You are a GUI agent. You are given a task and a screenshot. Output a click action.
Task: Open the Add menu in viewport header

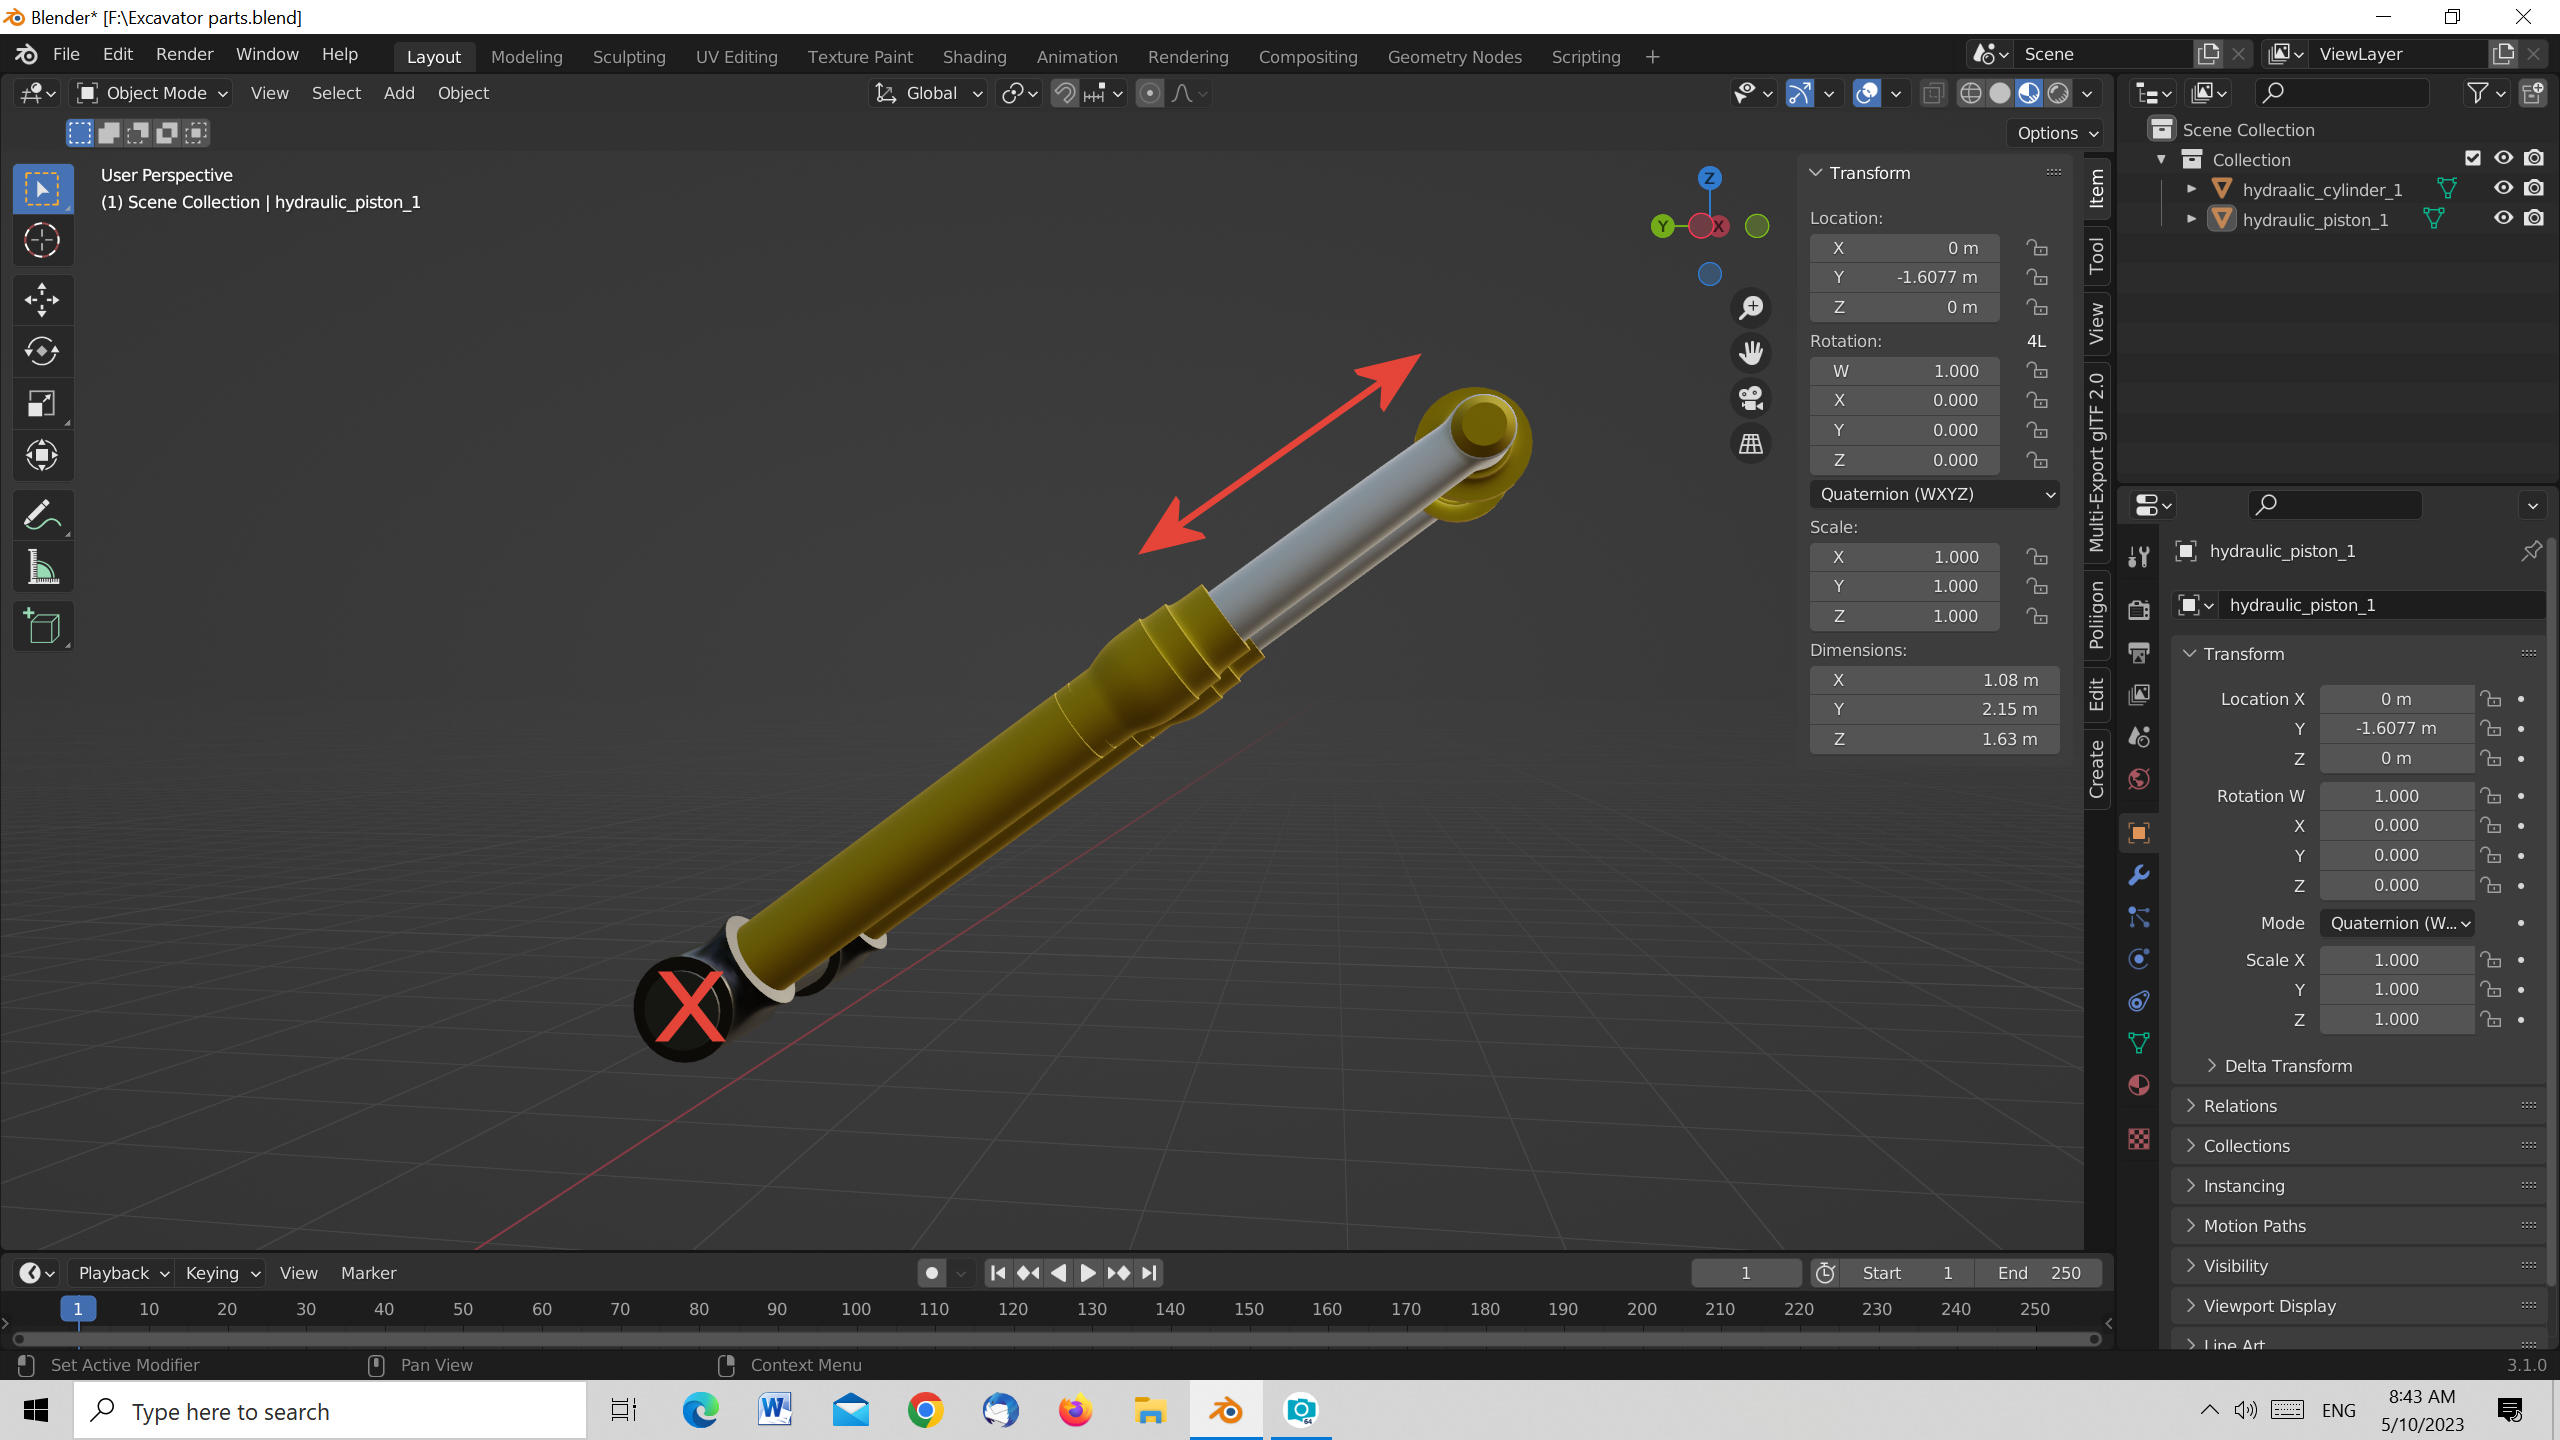click(399, 93)
